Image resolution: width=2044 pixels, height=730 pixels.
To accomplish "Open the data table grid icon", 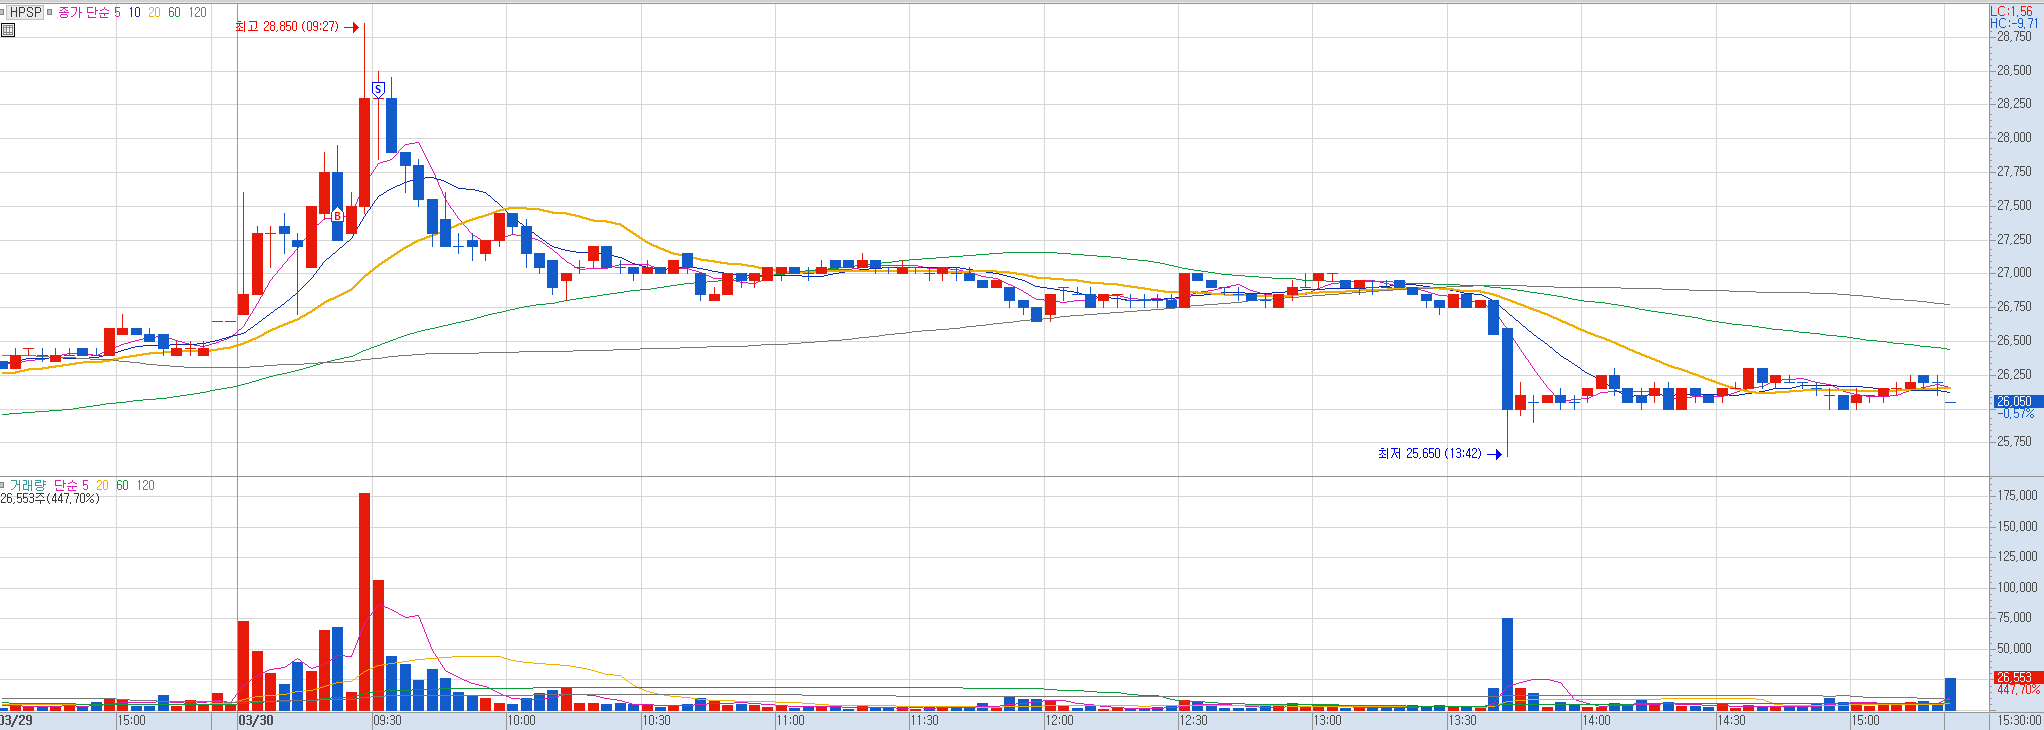I will coord(8,30).
